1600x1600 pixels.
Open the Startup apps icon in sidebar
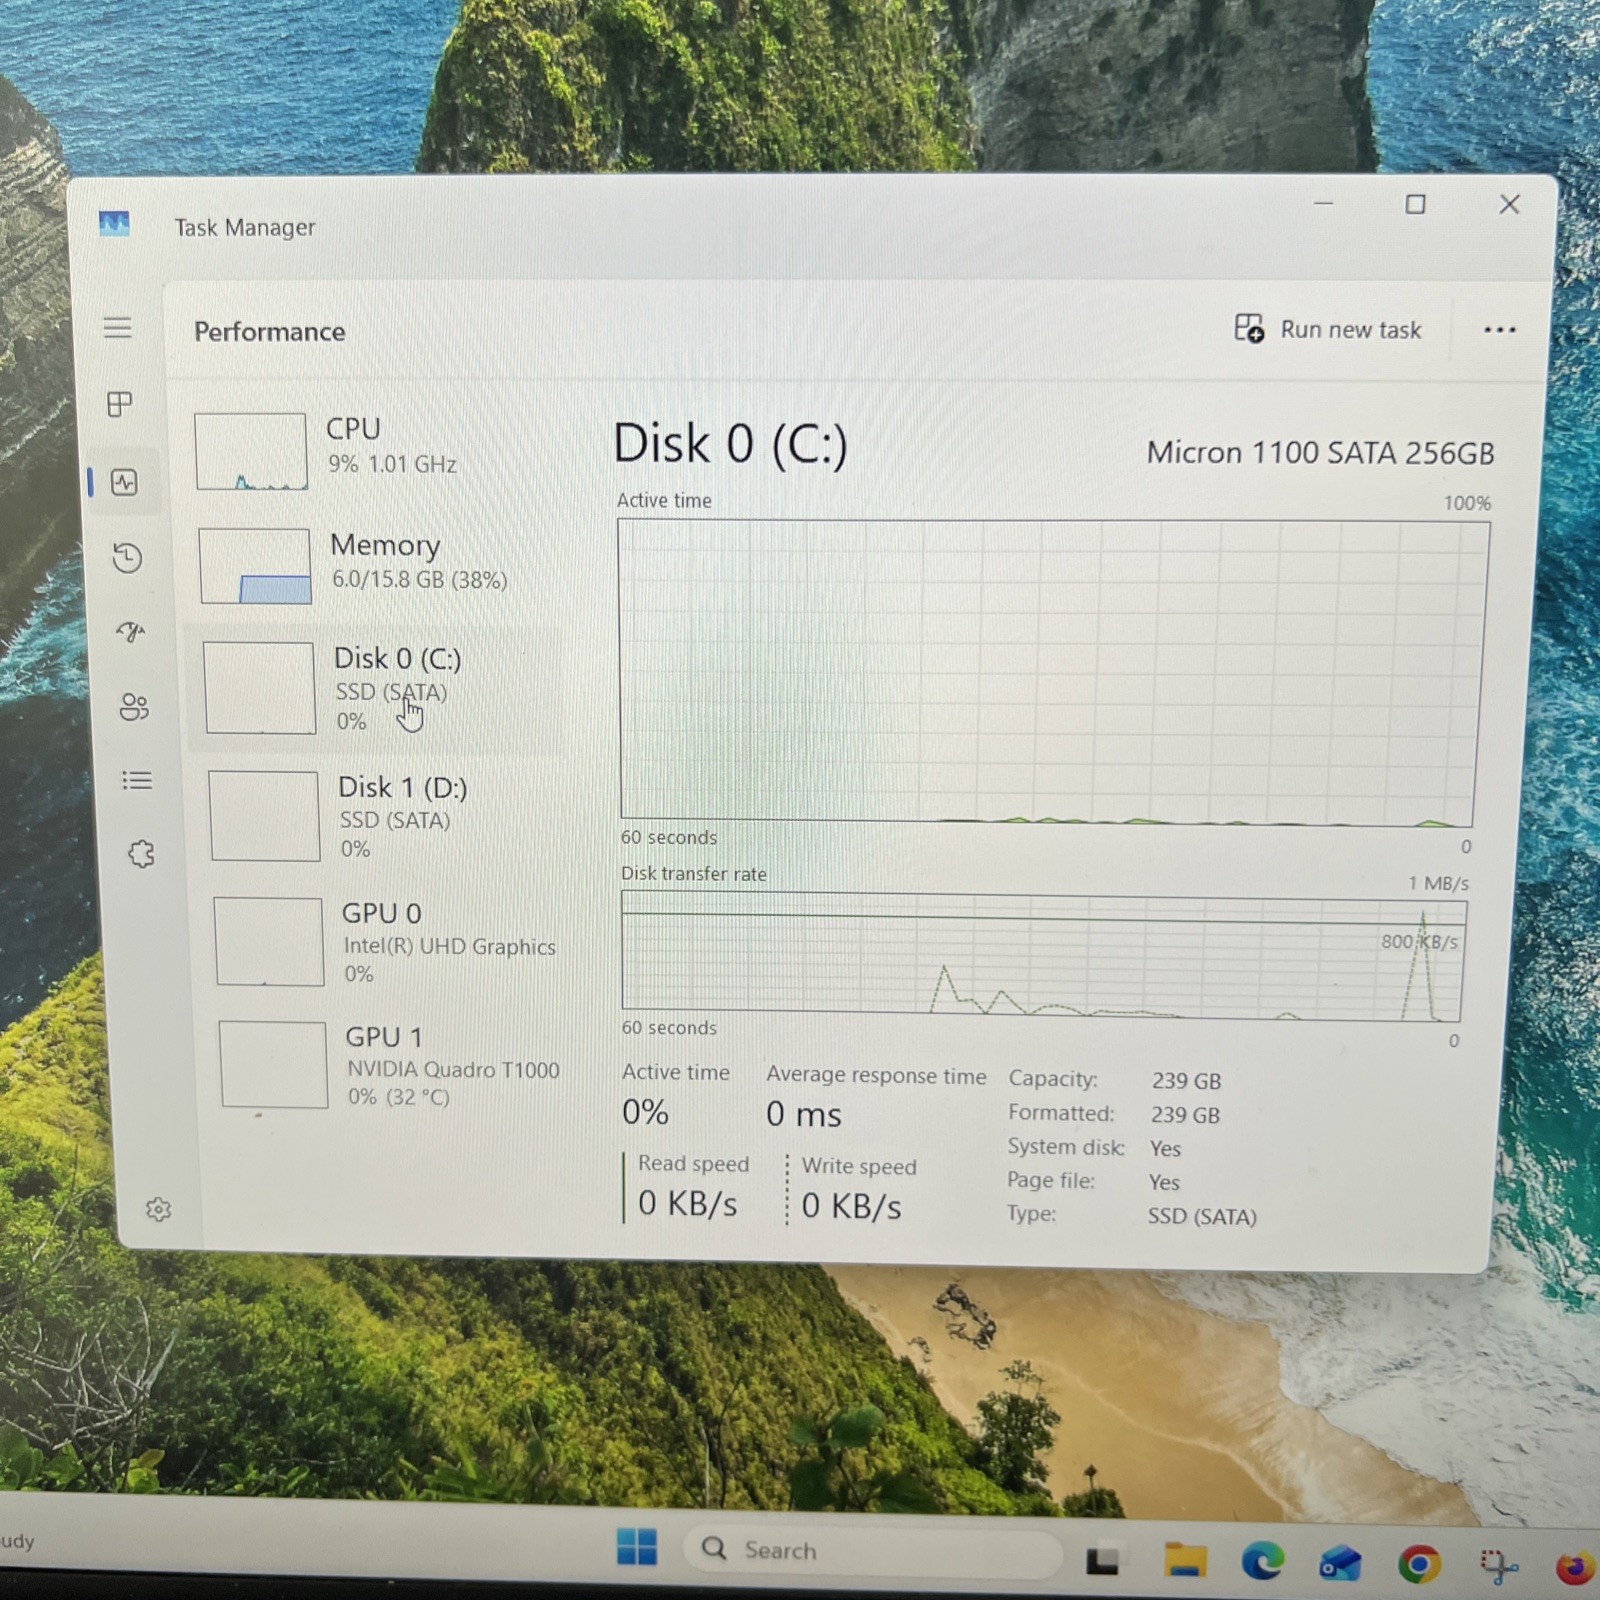click(130, 631)
